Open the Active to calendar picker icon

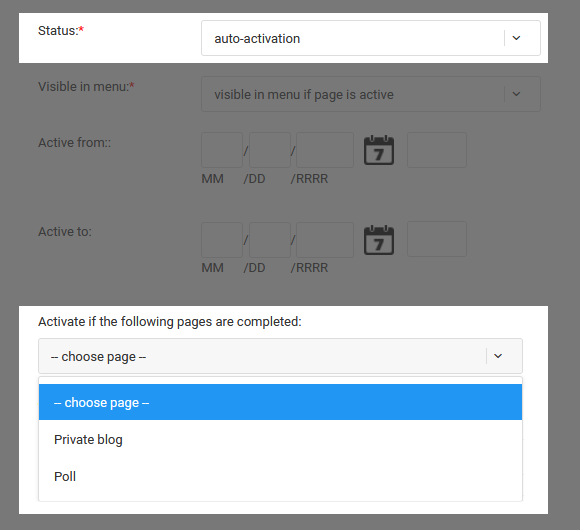pyautogui.click(x=379, y=240)
